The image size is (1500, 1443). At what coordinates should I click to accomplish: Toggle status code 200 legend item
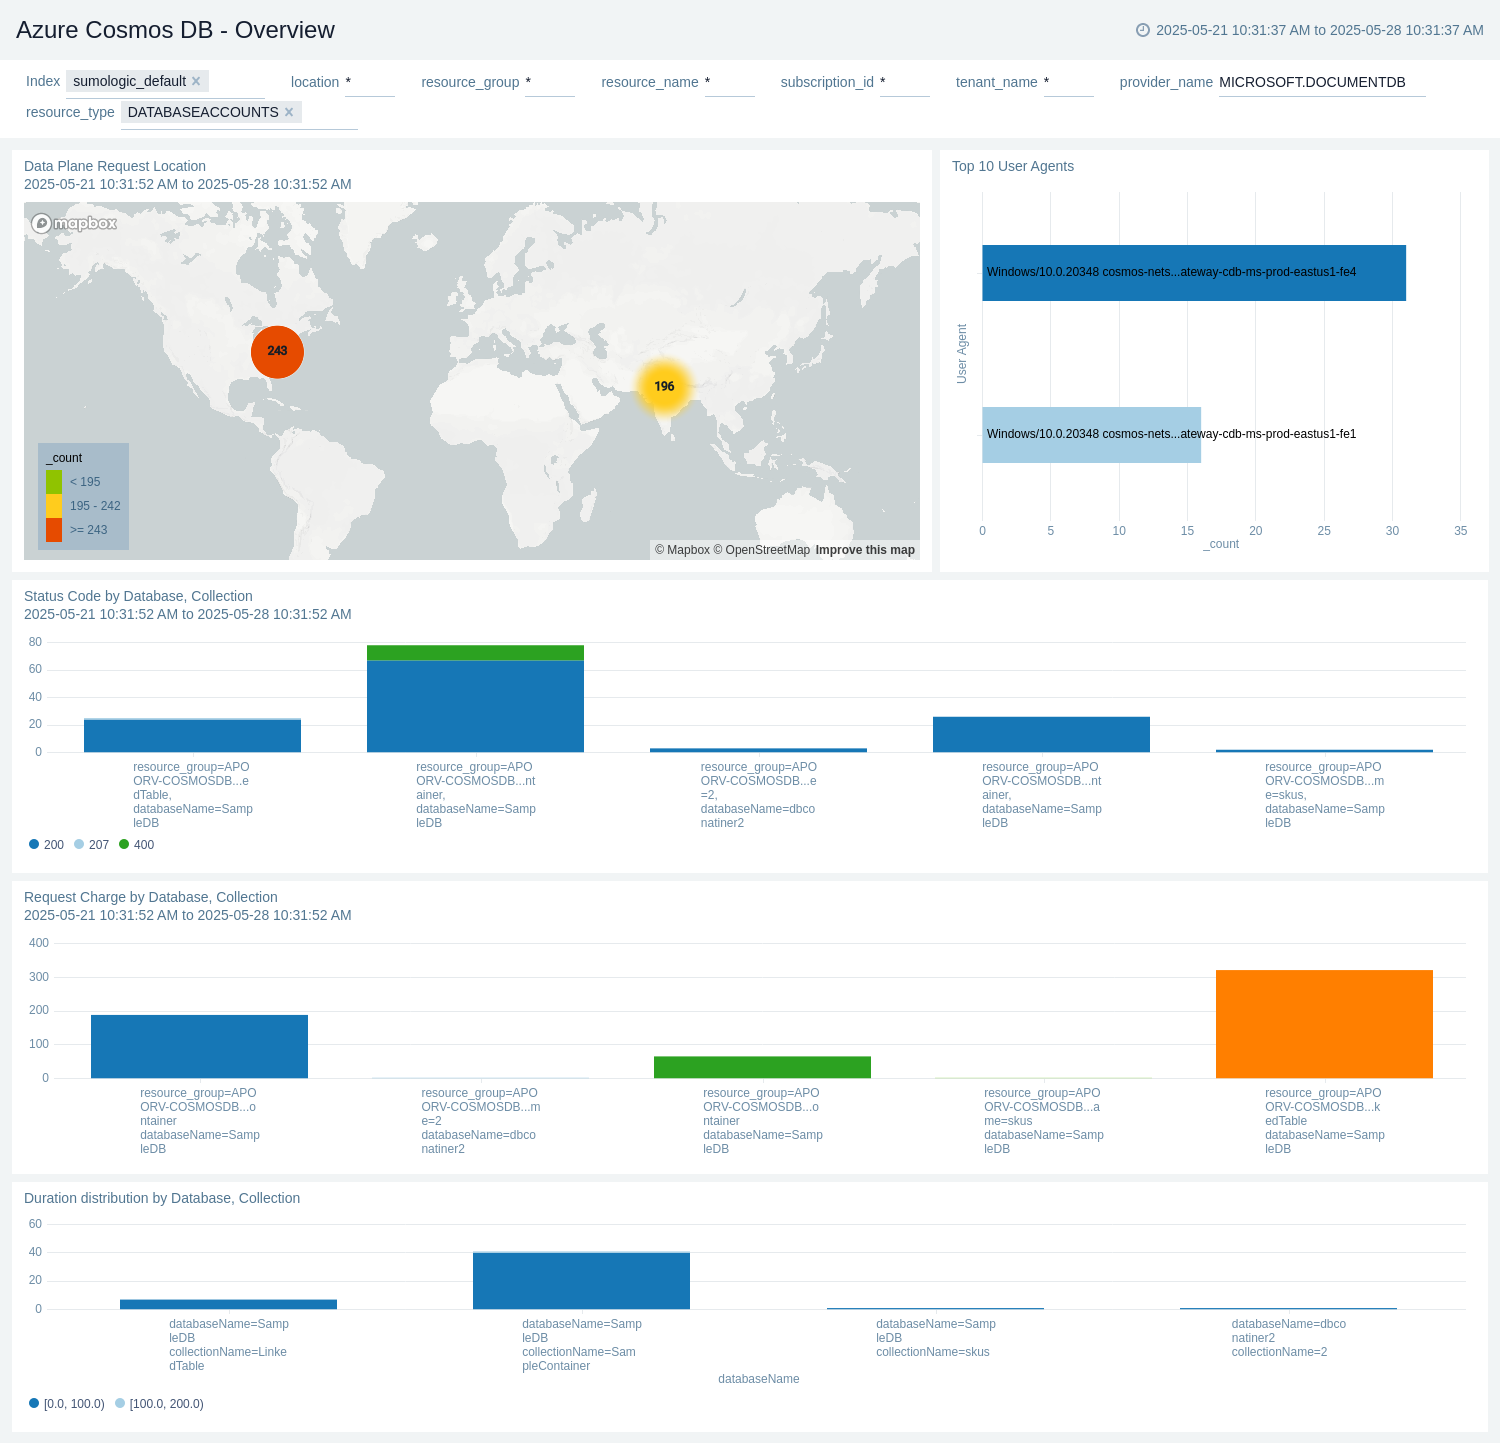point(46,845)
